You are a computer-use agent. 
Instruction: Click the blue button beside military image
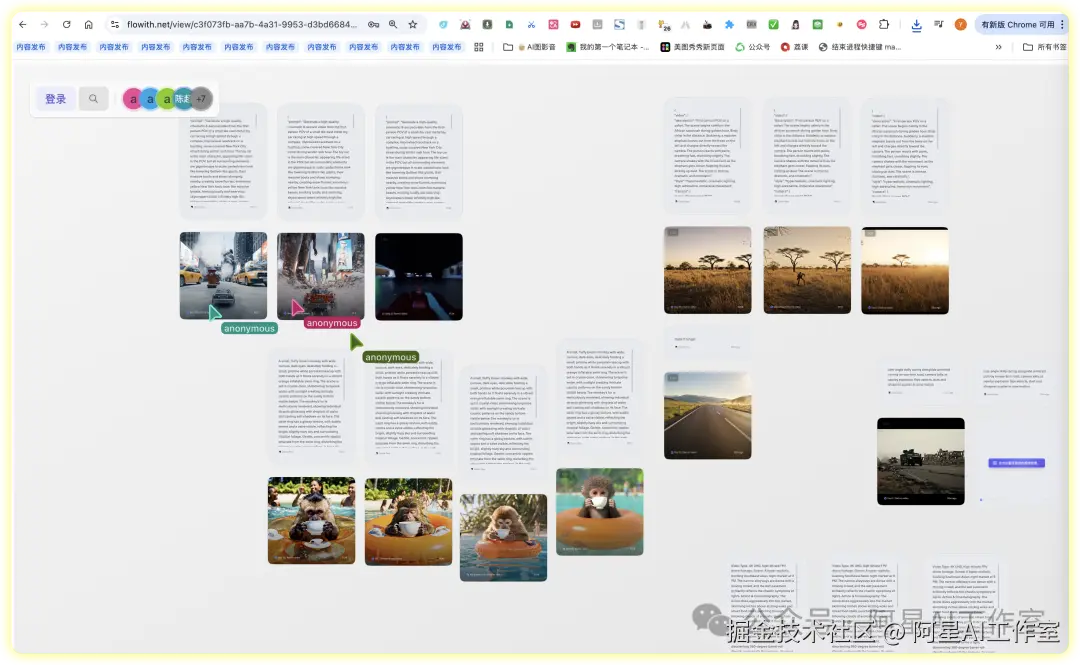tap(1017, 463)
